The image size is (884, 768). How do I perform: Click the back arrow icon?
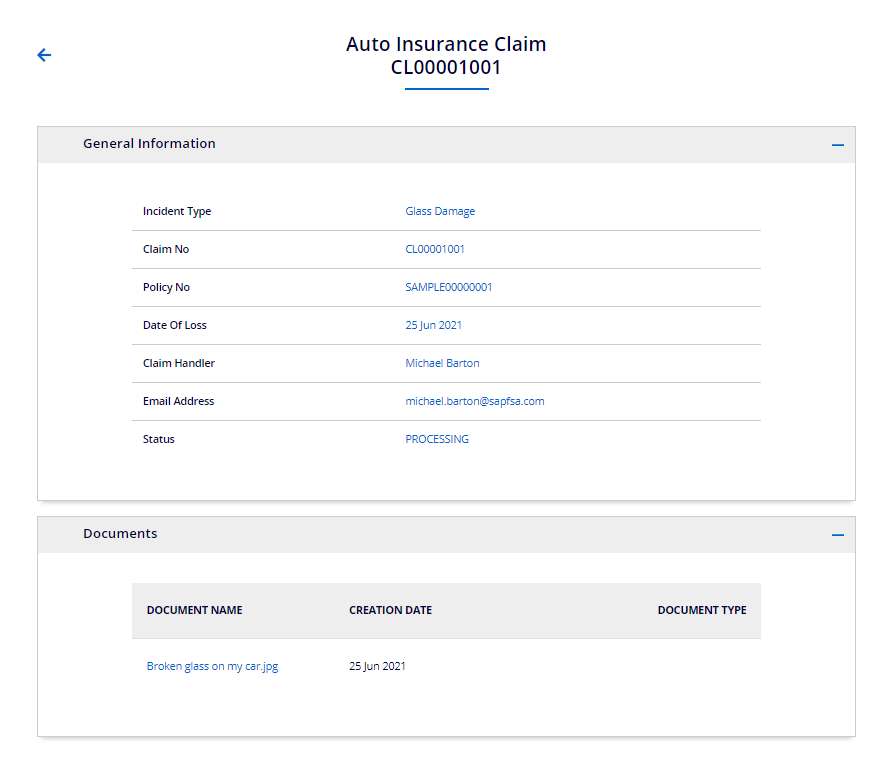point(44,55)
